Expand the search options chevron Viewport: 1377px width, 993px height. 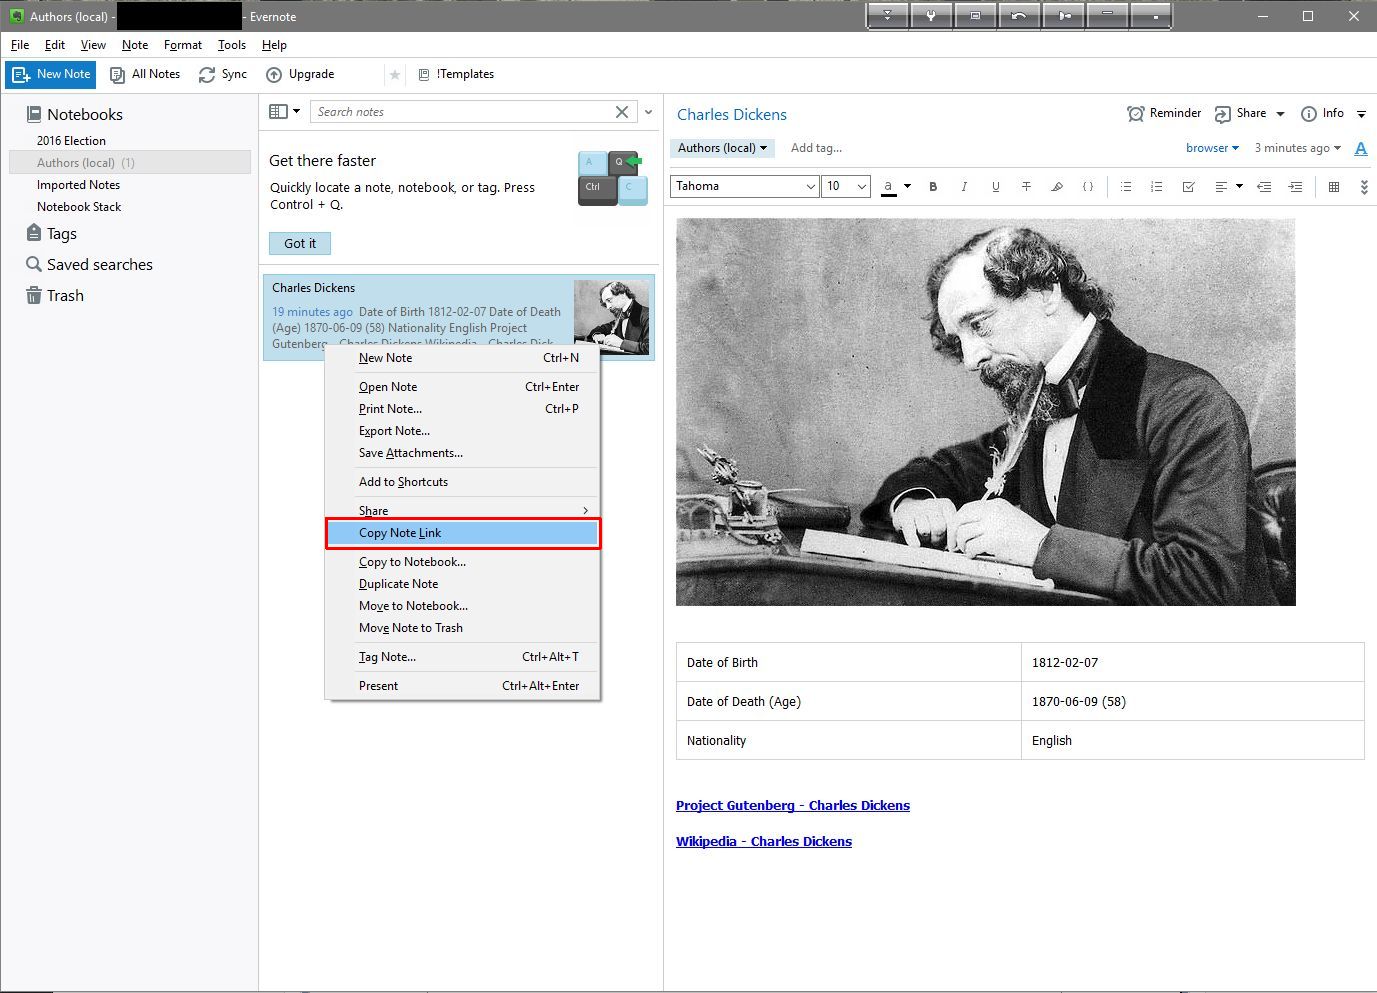point(648,112)
